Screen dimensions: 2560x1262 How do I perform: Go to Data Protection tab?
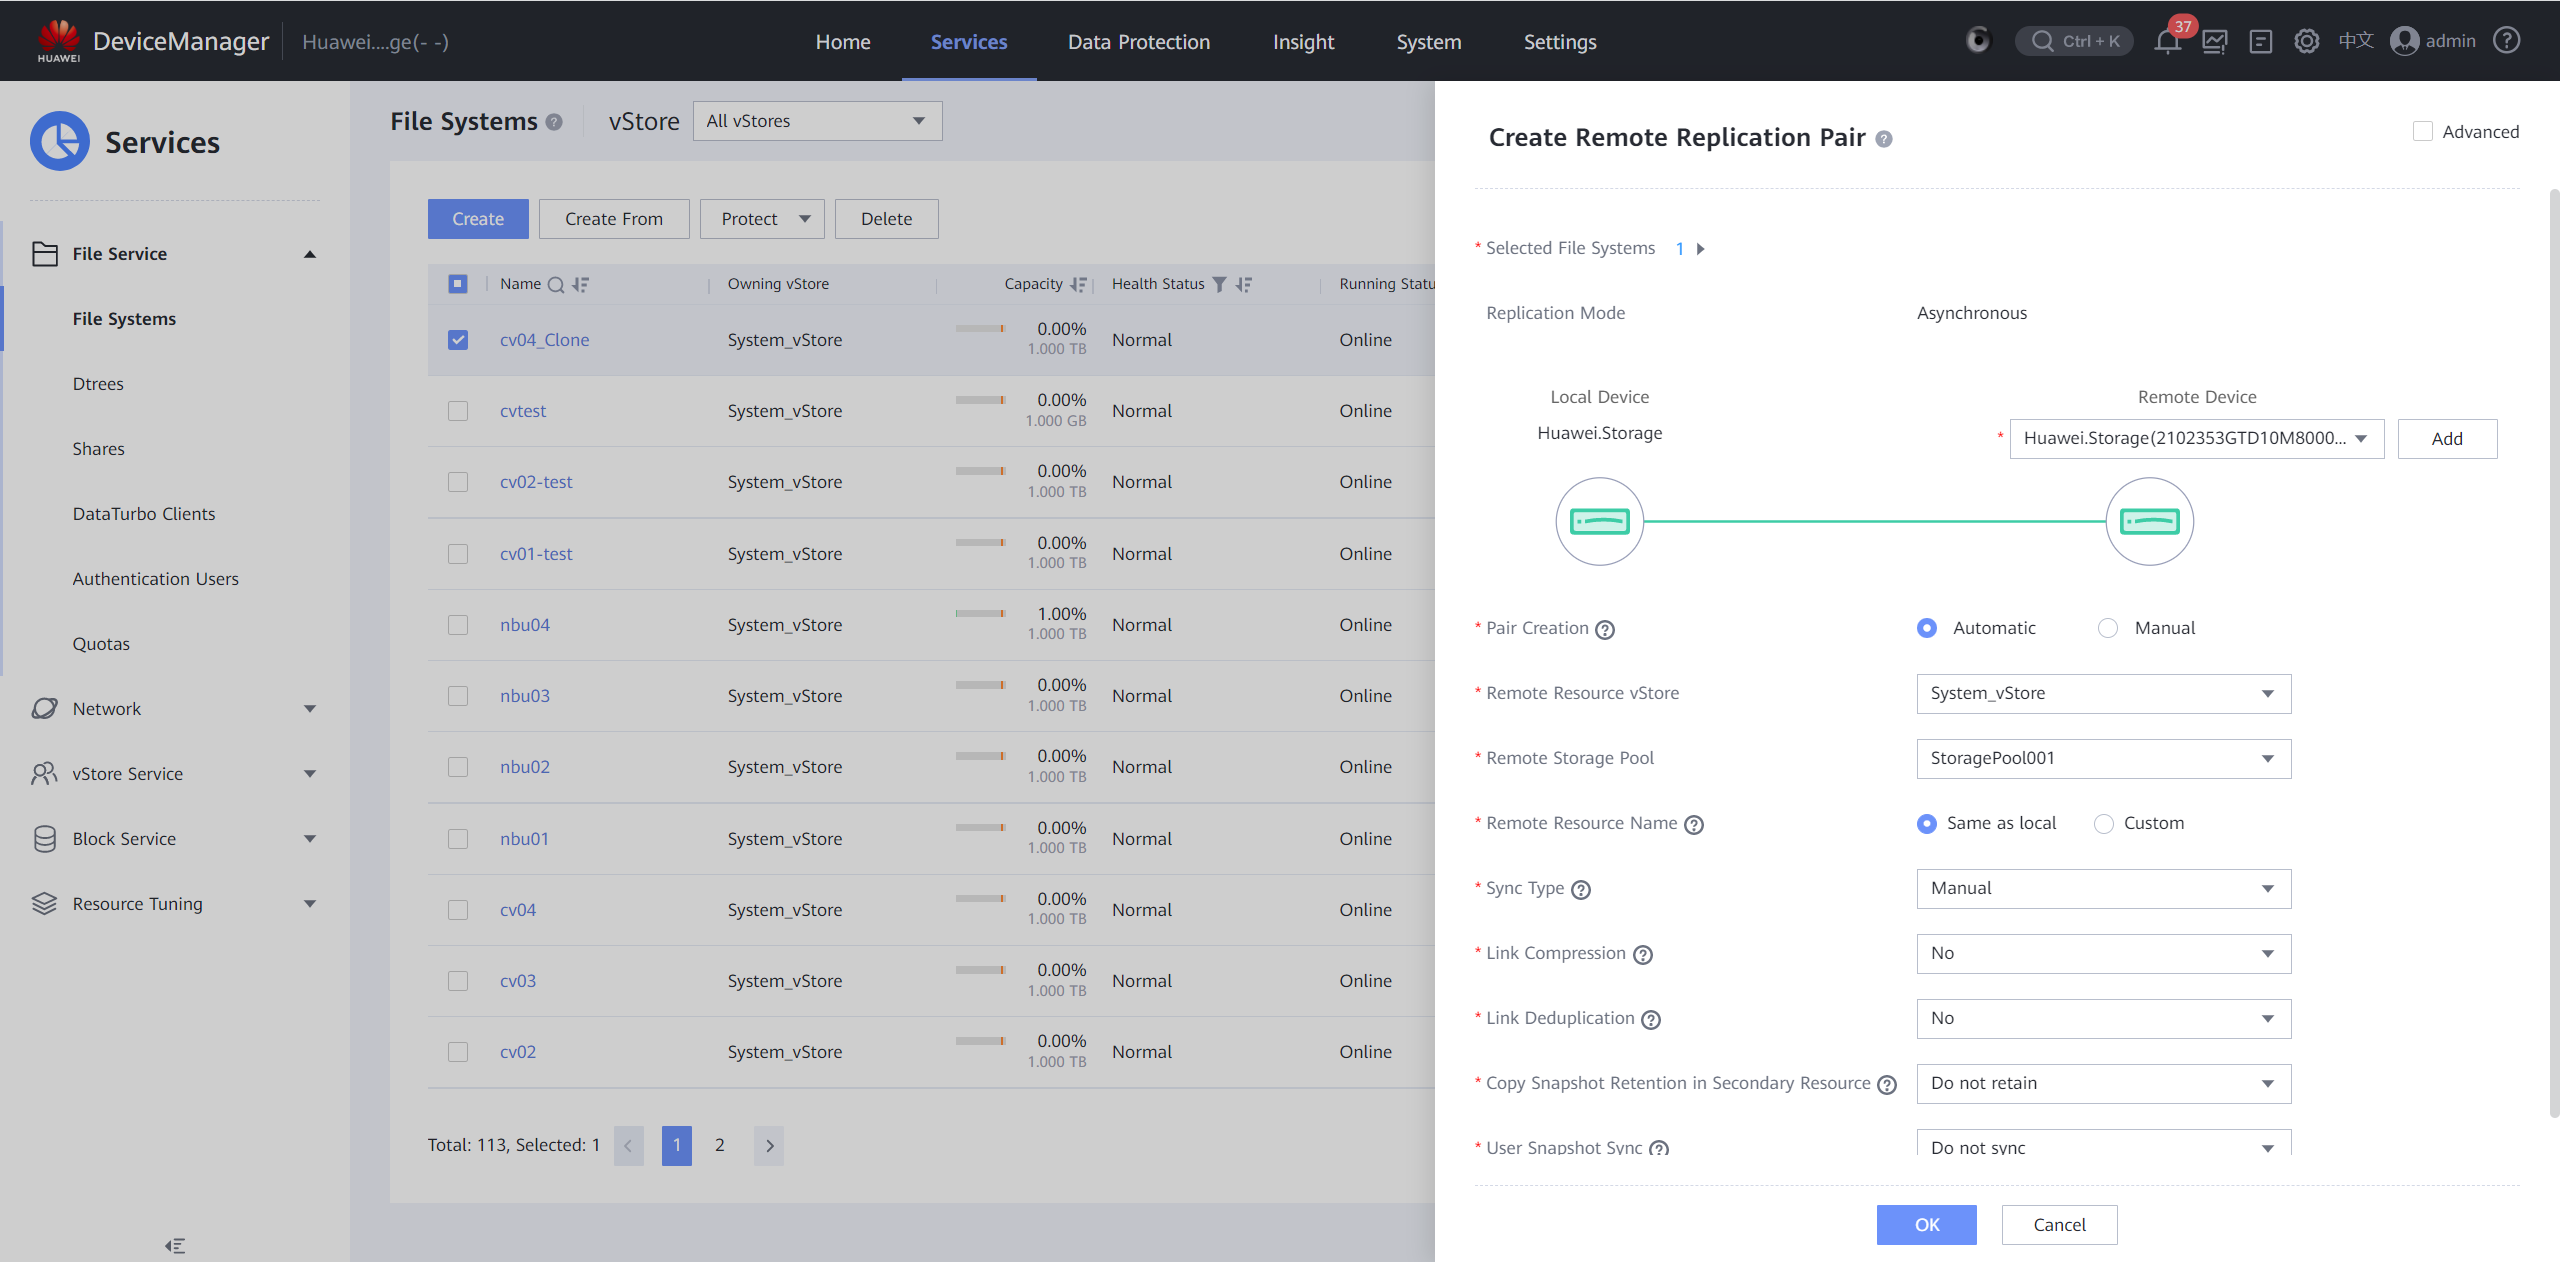pos(1138,42)
